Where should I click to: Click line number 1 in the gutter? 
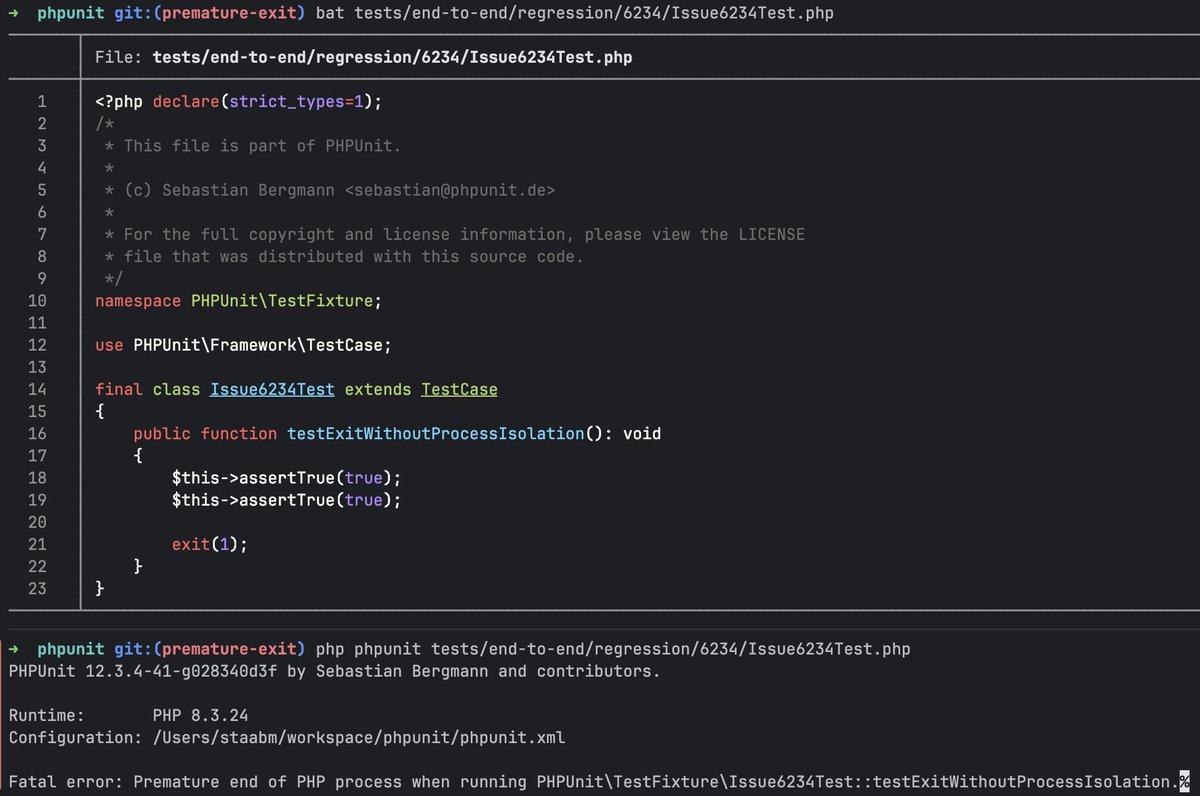click(x=41, y=101)
